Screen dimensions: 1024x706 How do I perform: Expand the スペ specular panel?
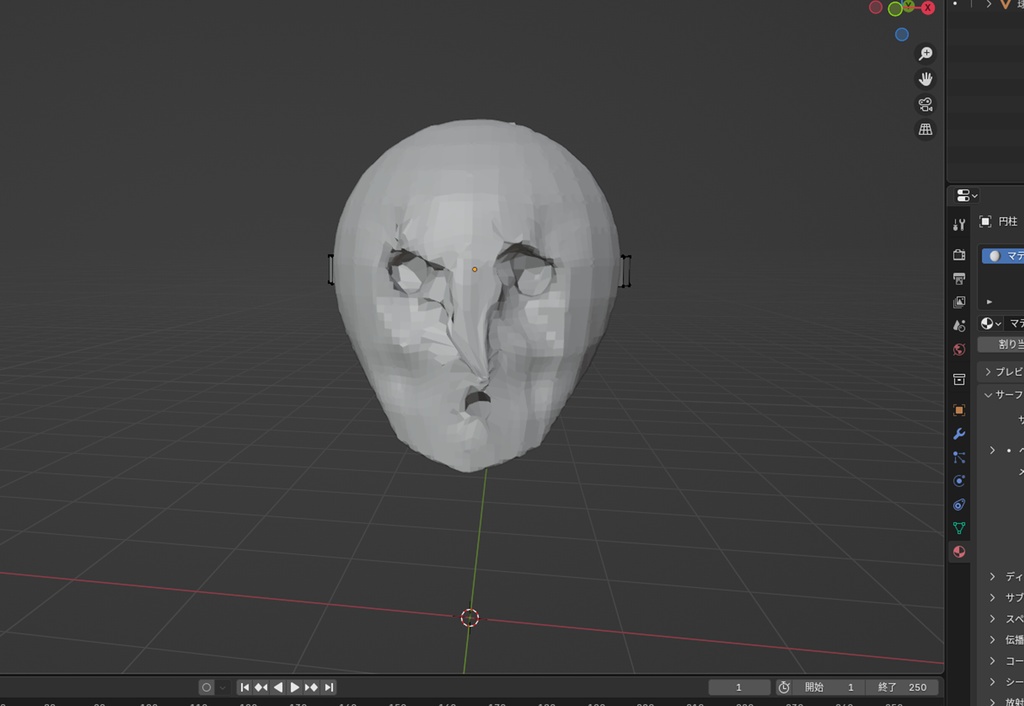click(993, 618)
